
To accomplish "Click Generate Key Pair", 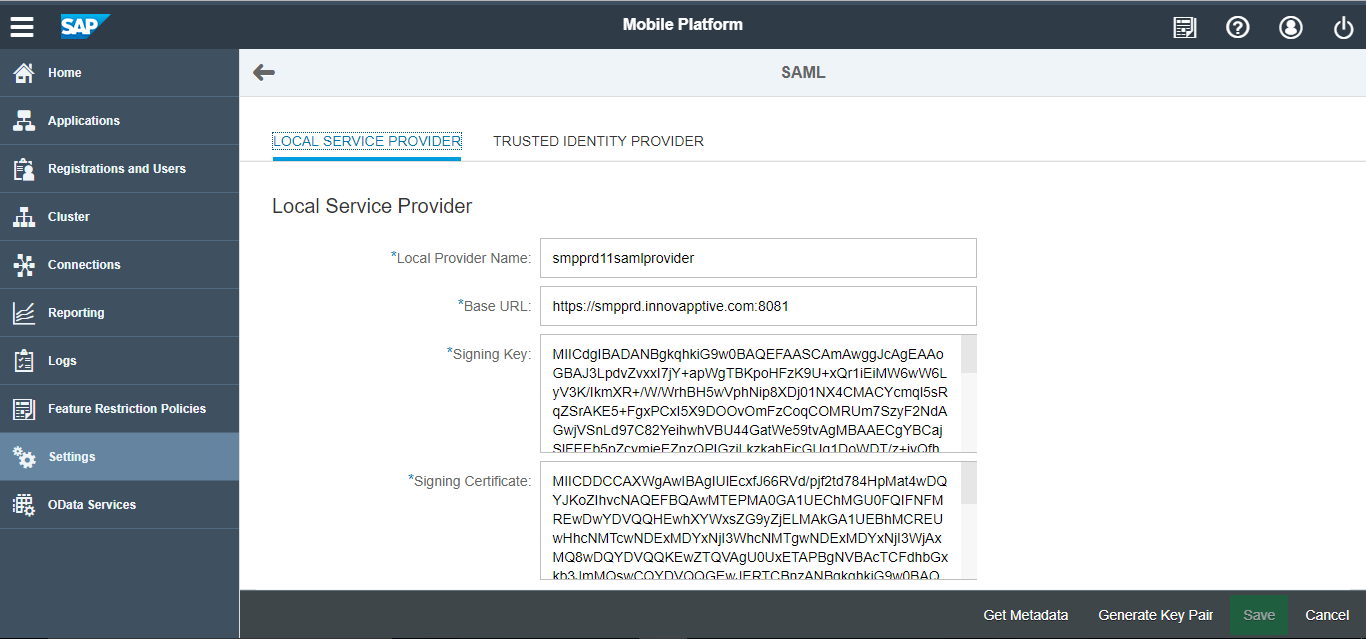I will pos(1155,615).
